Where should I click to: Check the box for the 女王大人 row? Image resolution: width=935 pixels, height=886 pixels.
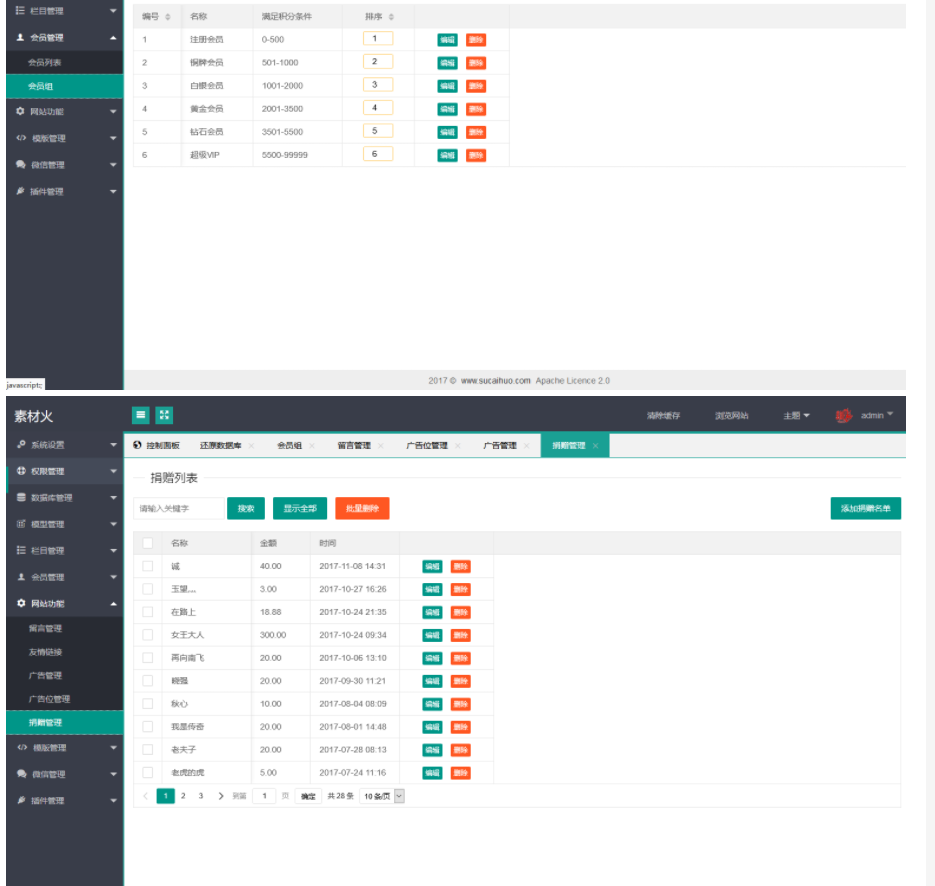[148, 635]
